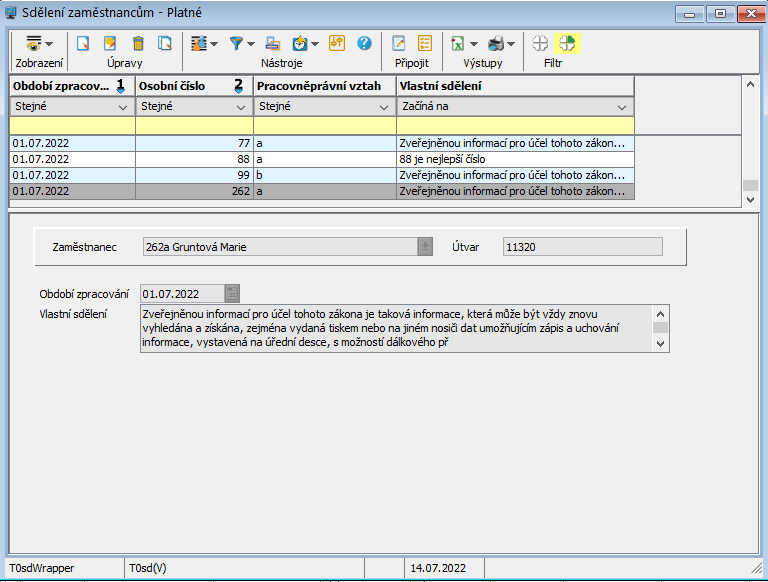Click the copy record icon in Úpravy
Viewport: 768px width, 582px height.
click(x=165, y=43)
